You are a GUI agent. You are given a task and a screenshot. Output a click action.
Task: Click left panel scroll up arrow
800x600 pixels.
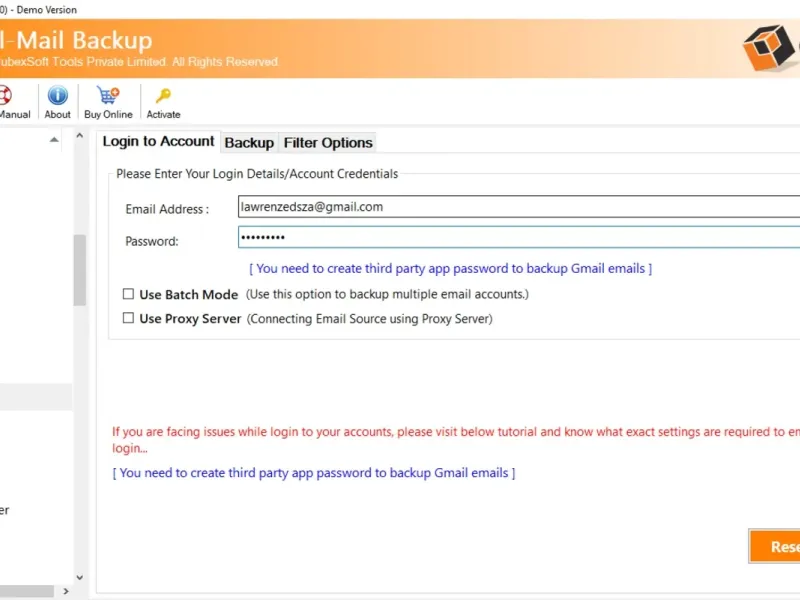tap(80, 136)
